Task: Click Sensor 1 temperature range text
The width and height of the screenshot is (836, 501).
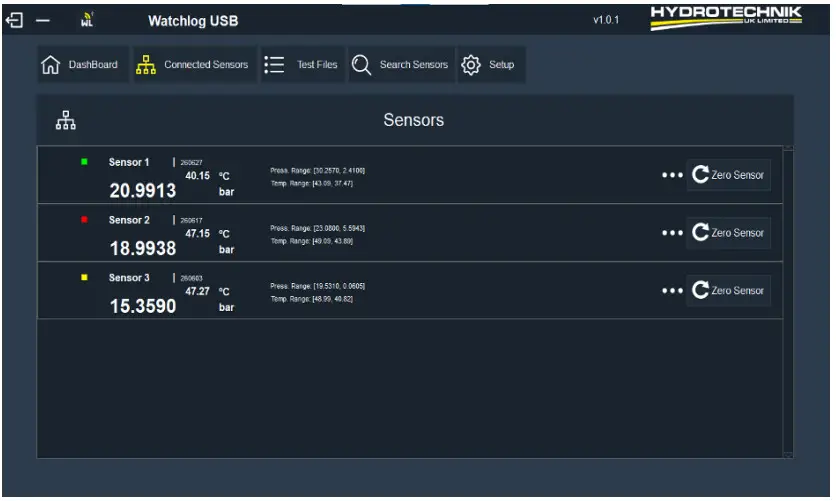Action: click(x=311, y=183)
